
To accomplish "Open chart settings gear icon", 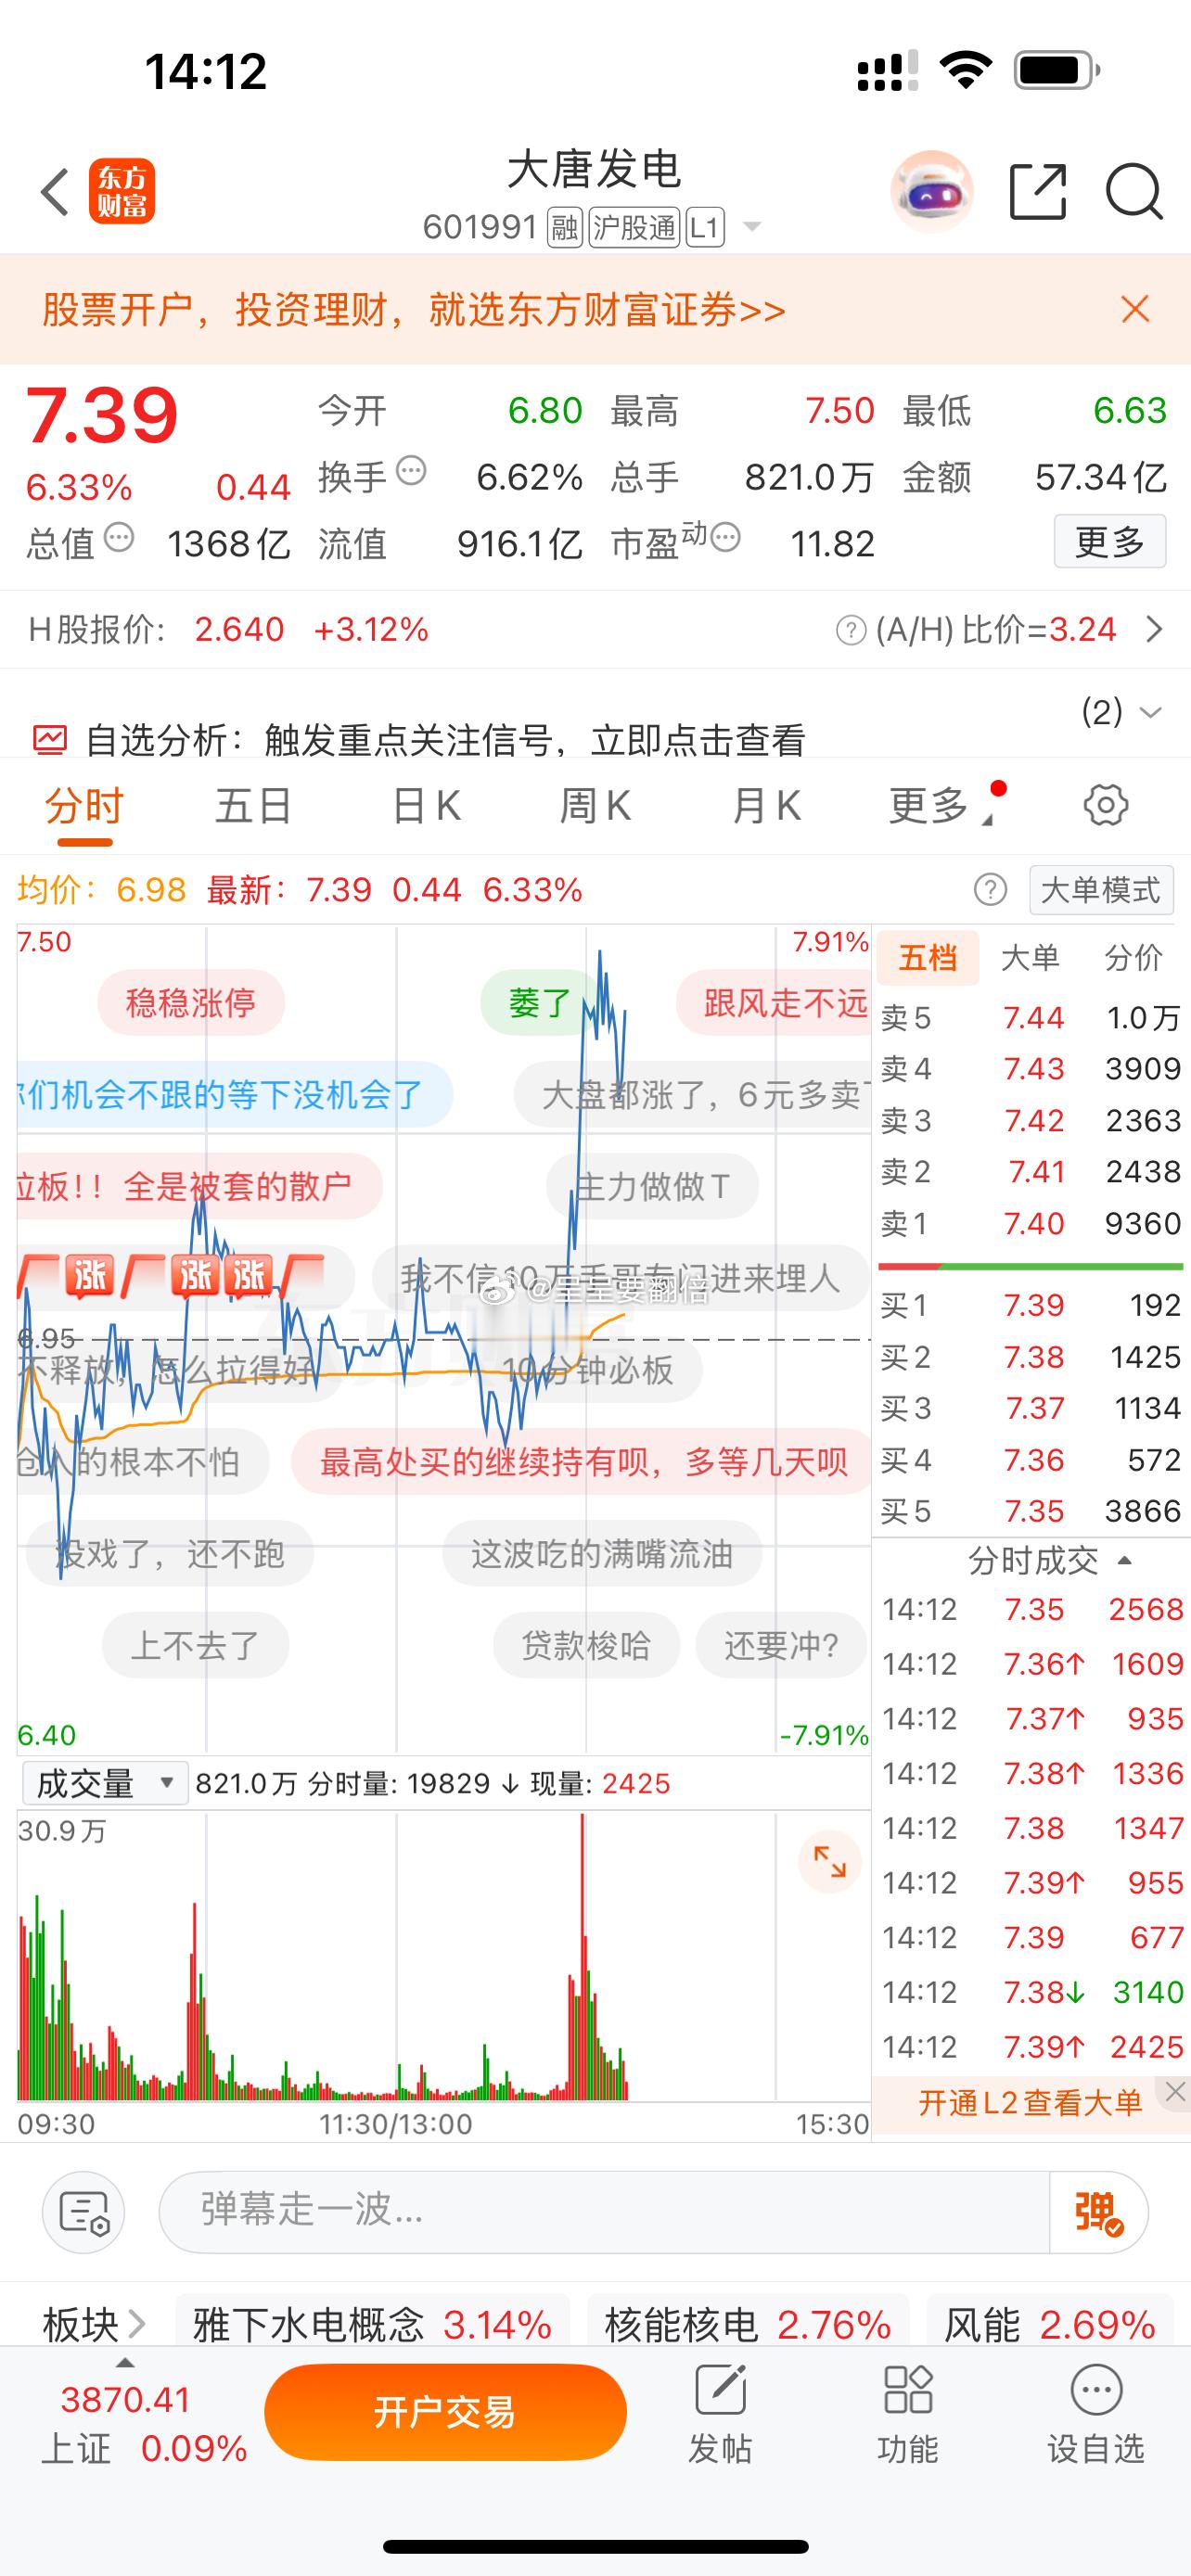I will click(x=1105, y=805).
